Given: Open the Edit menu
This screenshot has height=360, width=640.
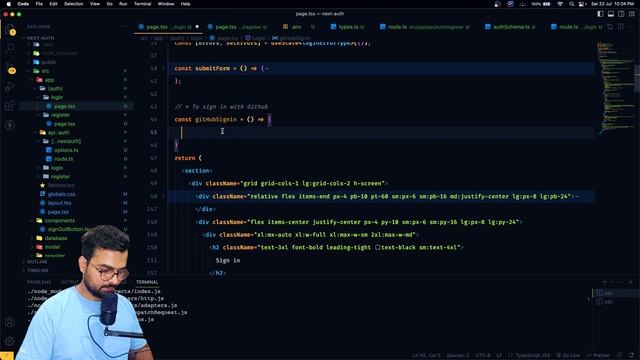Looking at the screenshot, I should point(53,4).
